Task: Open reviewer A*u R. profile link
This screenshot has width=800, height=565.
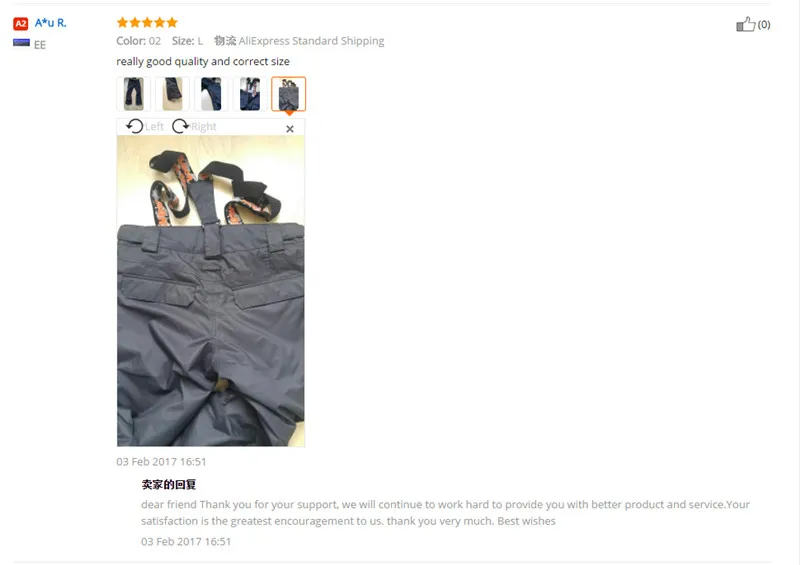Action: (51, 23)
